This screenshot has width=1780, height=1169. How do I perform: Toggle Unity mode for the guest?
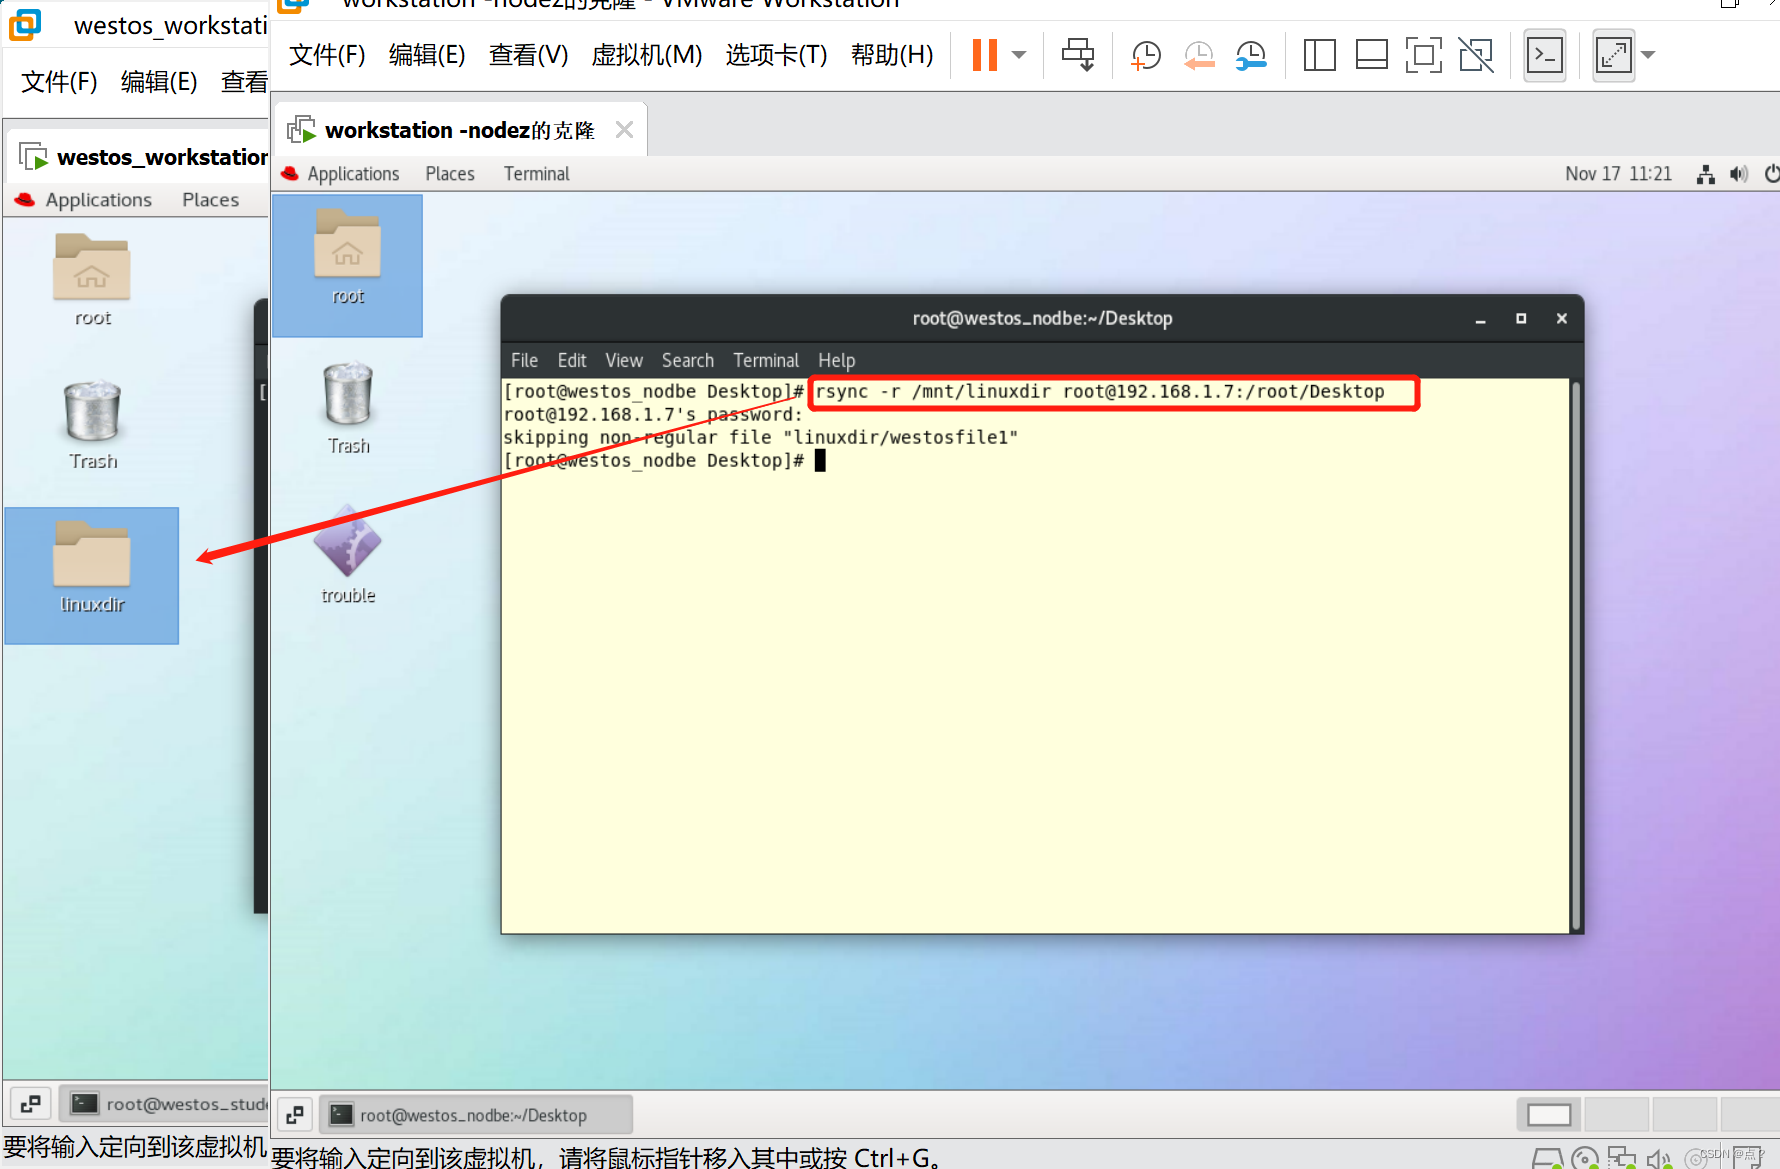[x=1476, y=55]
